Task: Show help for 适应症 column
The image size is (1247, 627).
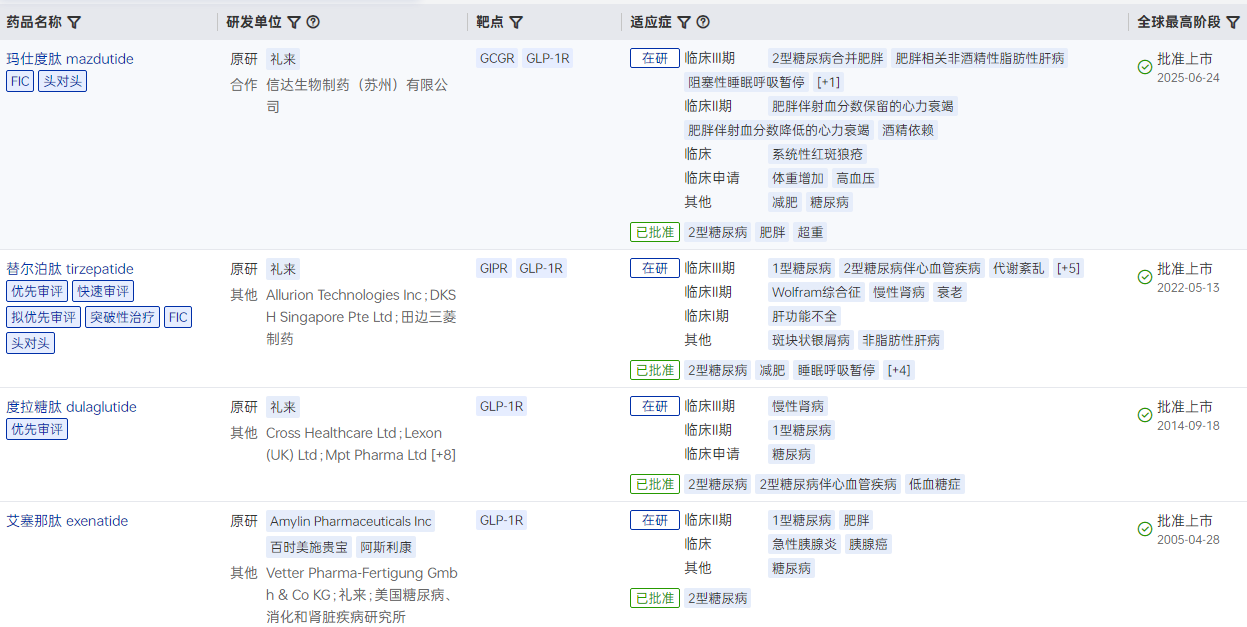Action: pos(703,22)
